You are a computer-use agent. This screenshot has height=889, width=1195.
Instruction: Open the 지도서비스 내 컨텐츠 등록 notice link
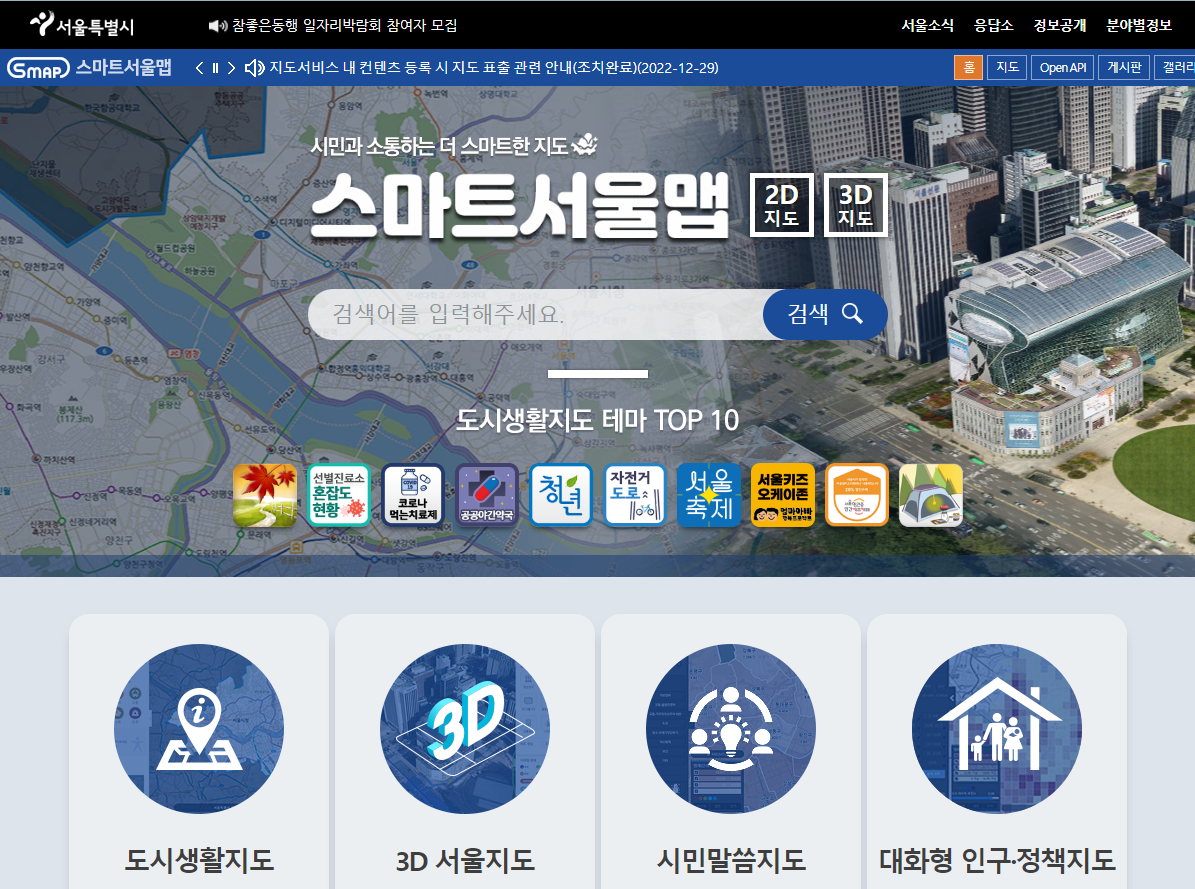pyautogui.click(x=494, y=68)
